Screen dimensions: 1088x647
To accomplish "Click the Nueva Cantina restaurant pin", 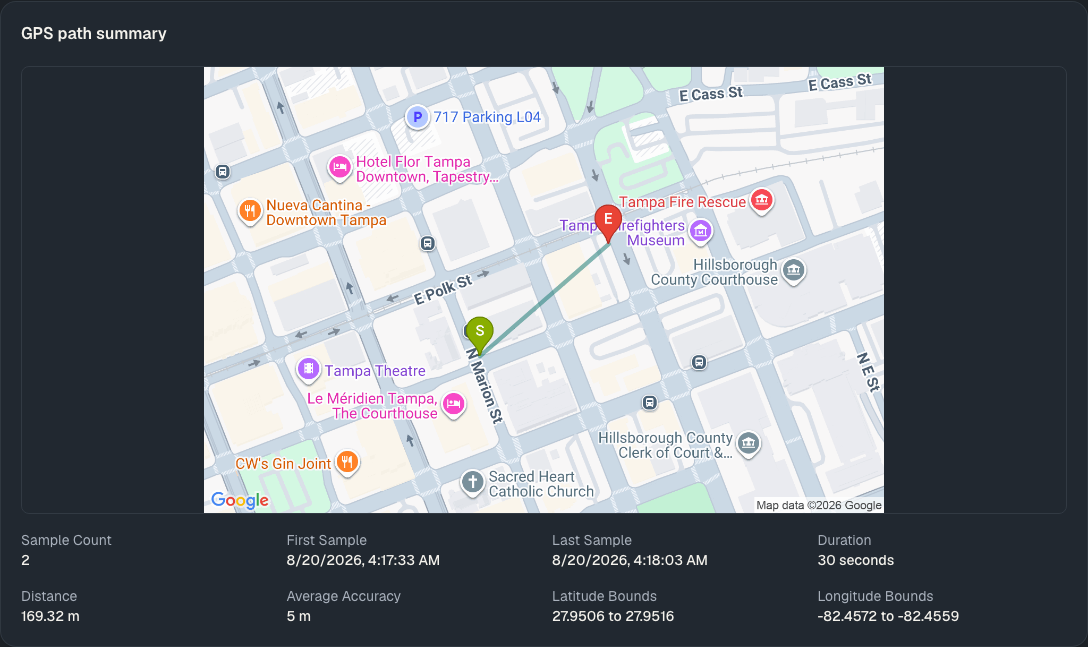I will pos(250,211).
